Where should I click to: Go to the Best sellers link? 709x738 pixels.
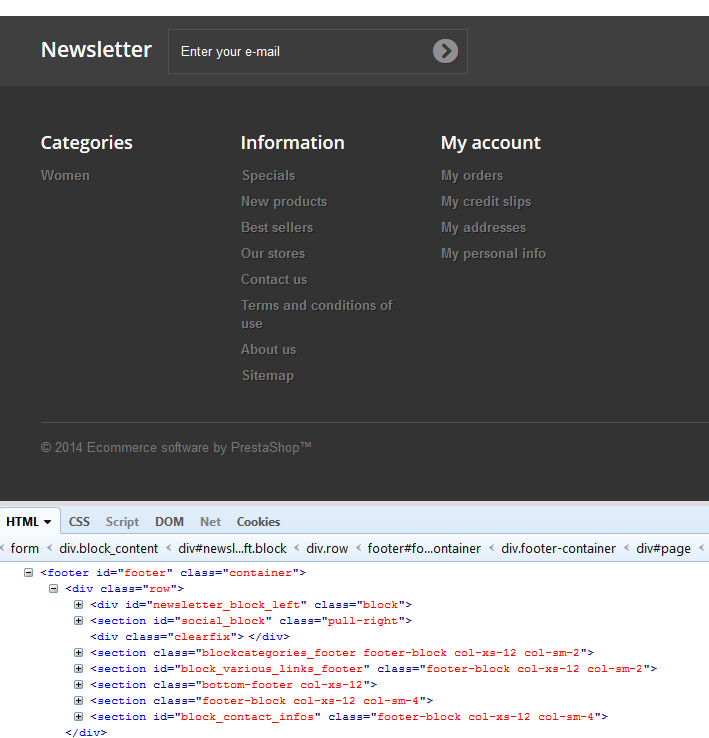tap(277, 227)
